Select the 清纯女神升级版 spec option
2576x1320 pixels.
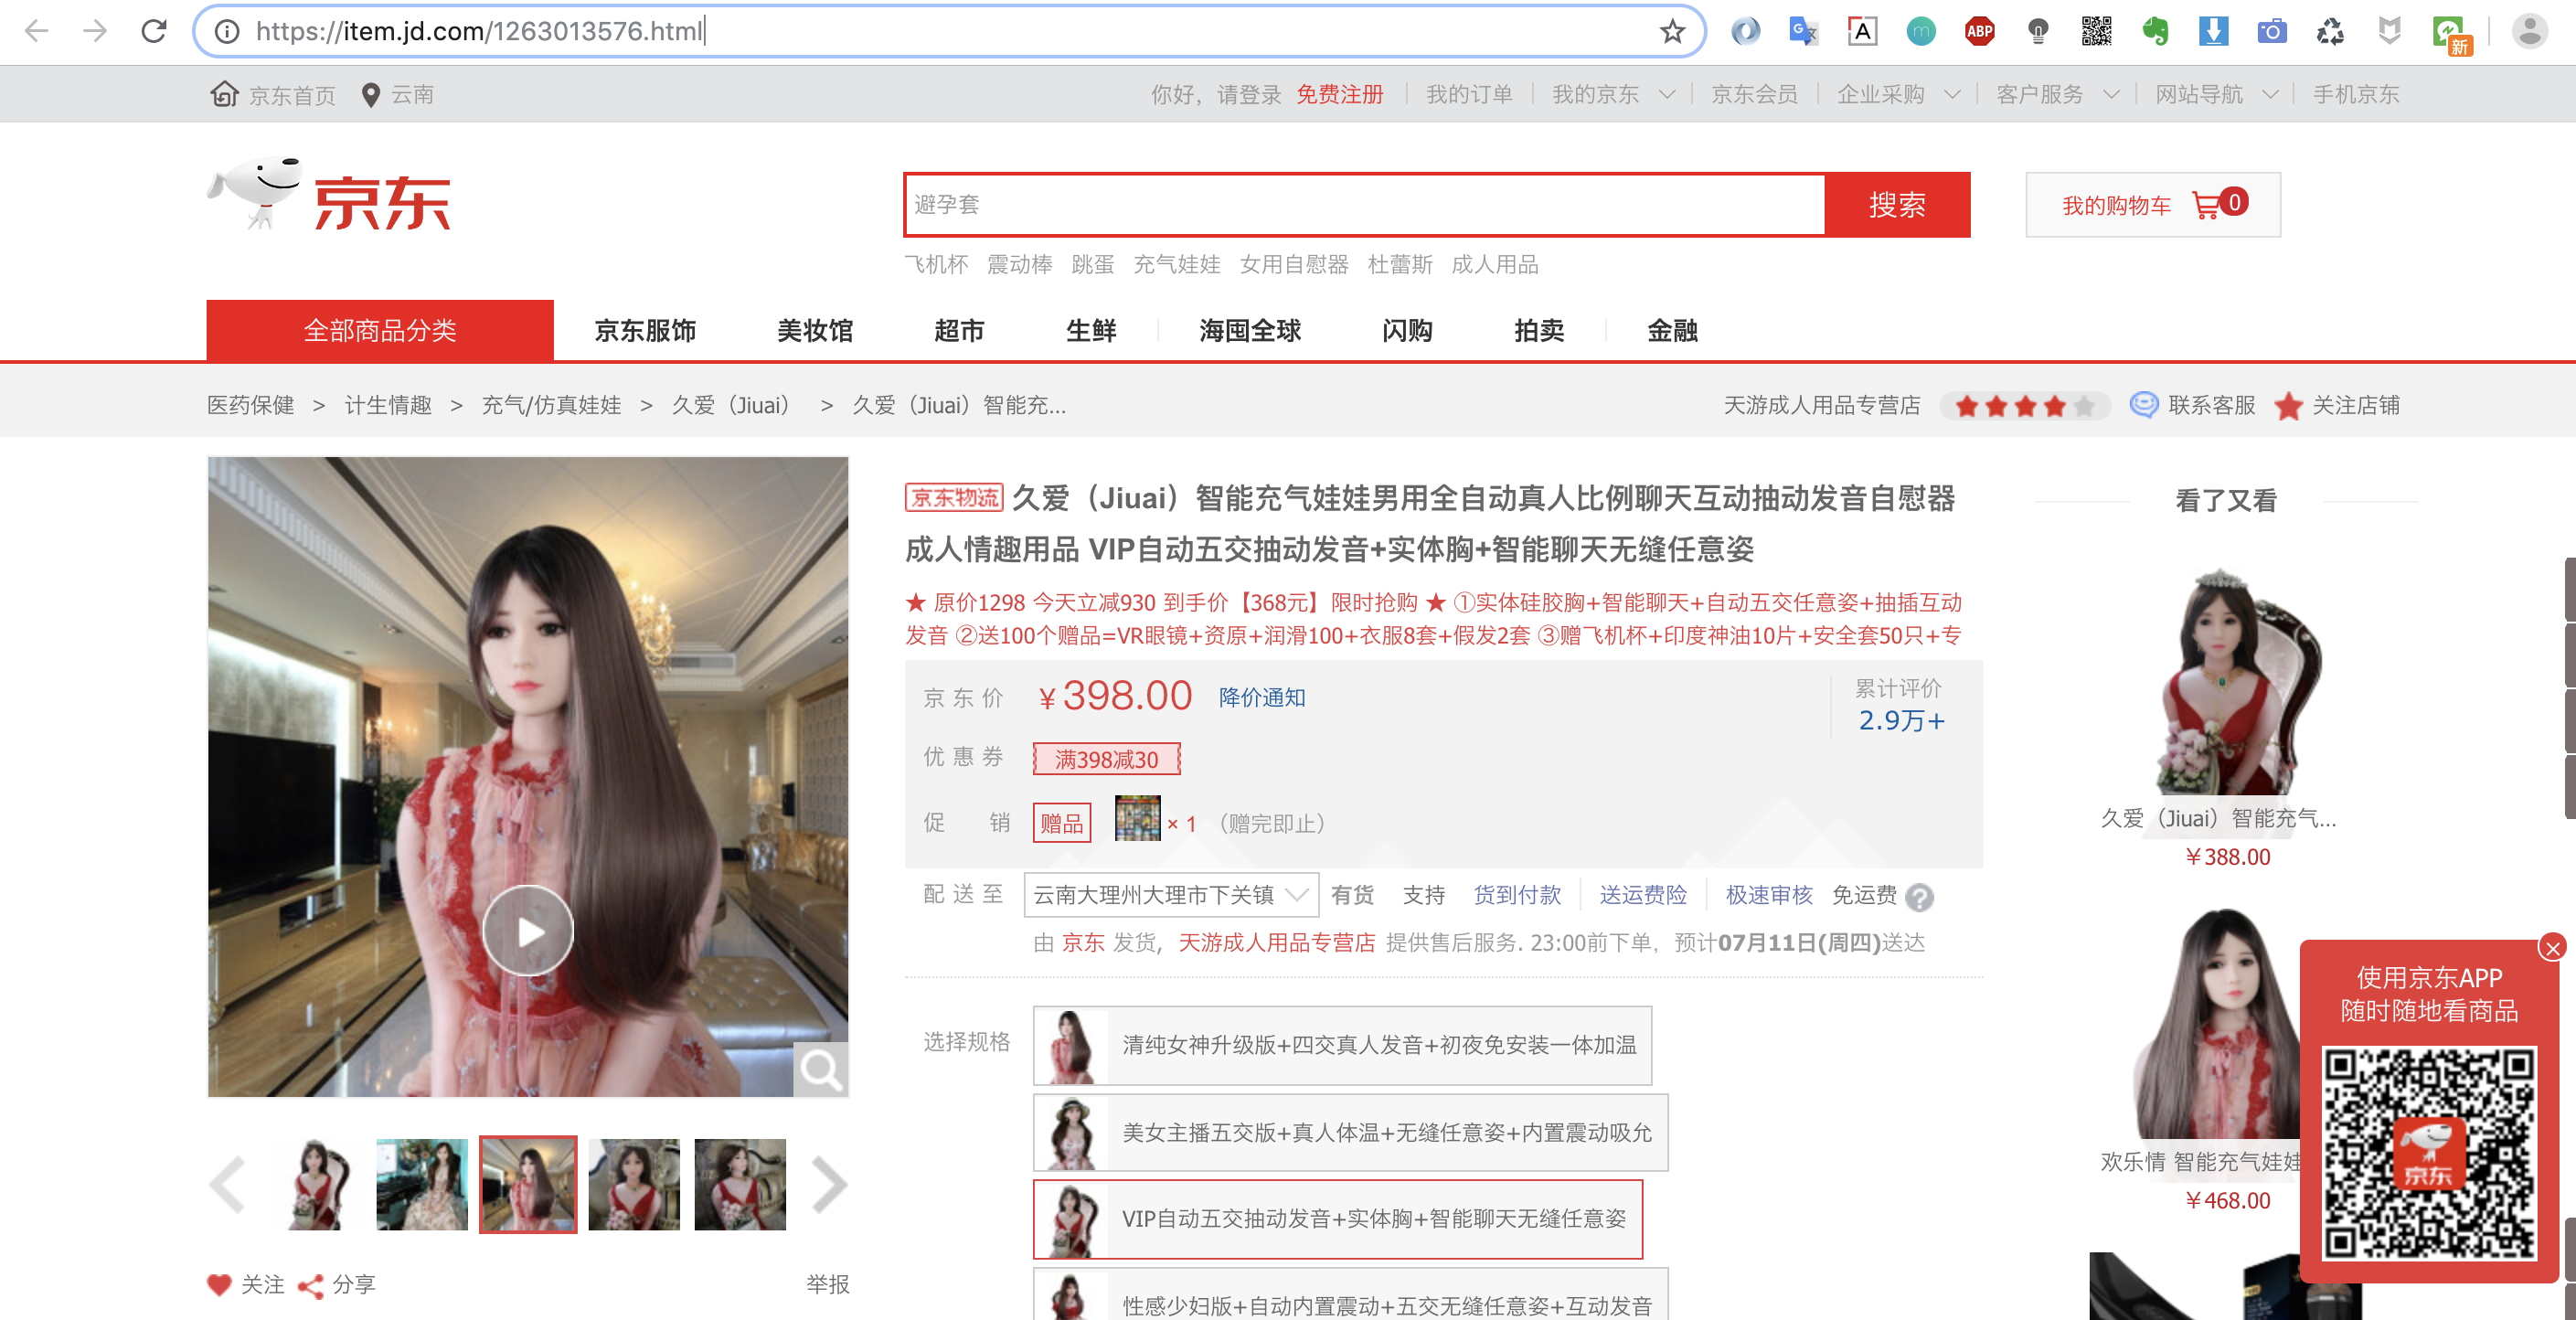pyautogui.click(x=1340, y=1045)
